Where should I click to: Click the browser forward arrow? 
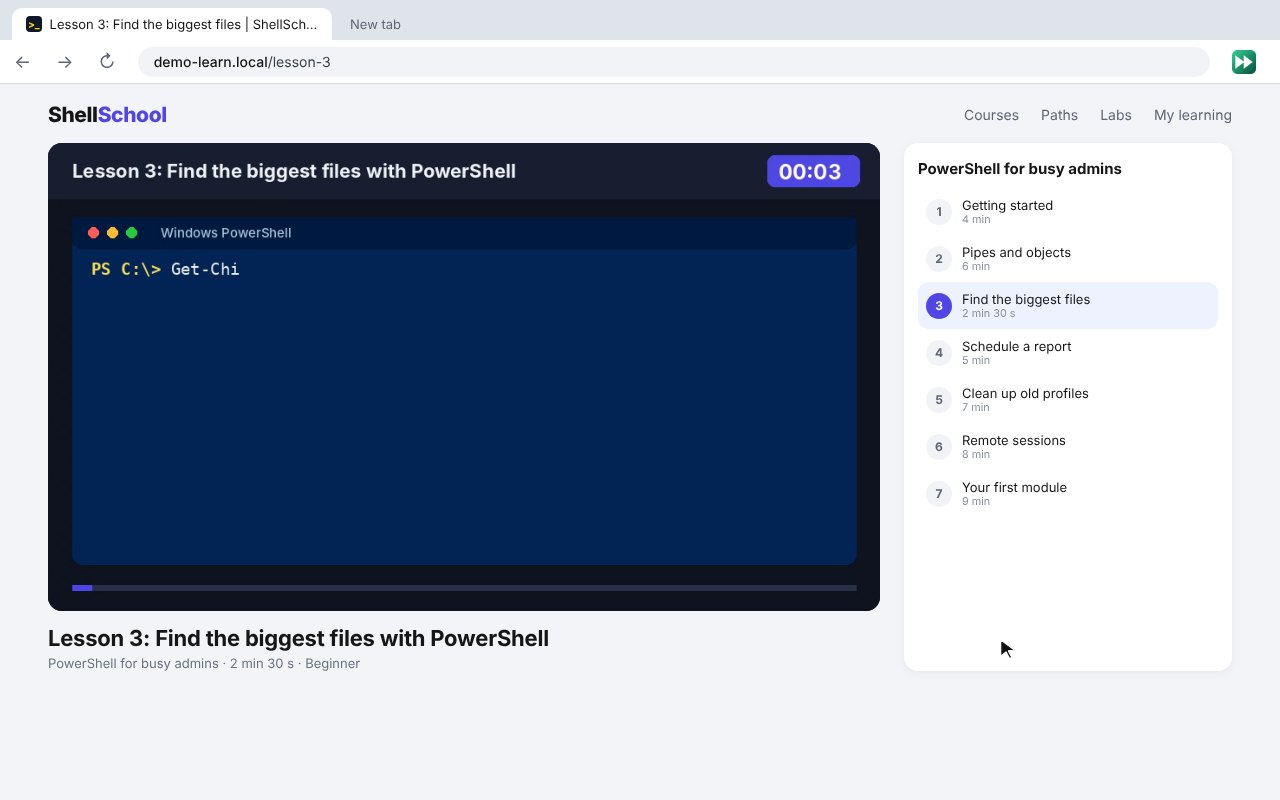[65, 62]
